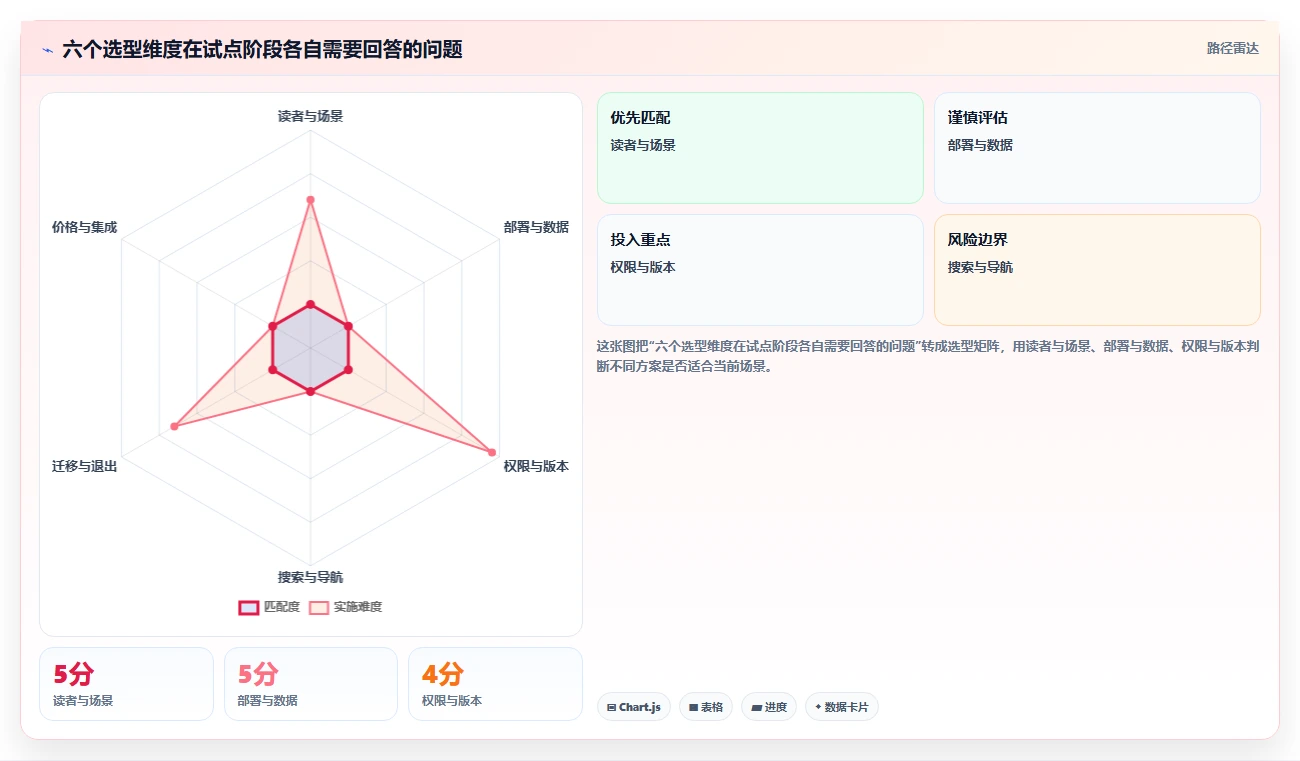The image size is (1300, 761).
Task: Click the 实施难度 point on 迁移与退出 axis
Action: (x=174, y=426)
